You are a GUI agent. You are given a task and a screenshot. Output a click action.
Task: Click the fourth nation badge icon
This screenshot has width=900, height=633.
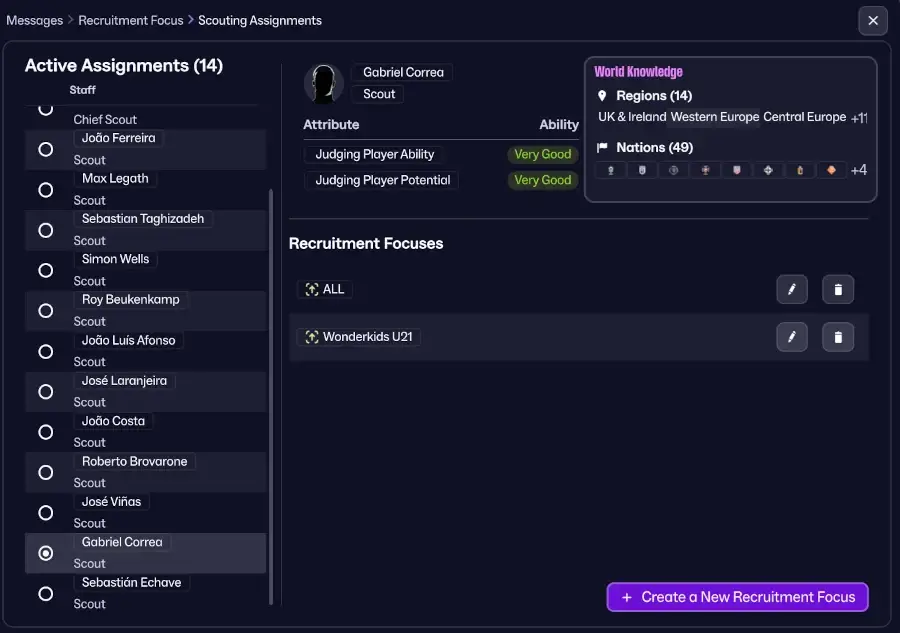point(705,170)
